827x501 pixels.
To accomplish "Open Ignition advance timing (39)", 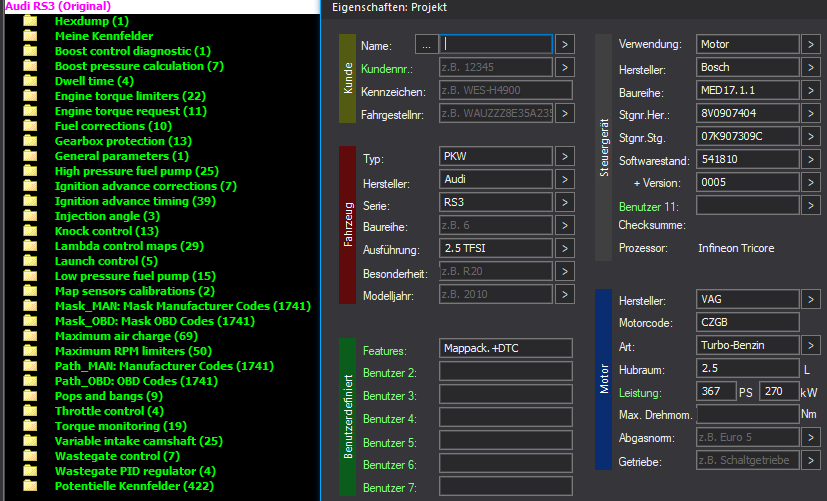I will pos(135,201).
